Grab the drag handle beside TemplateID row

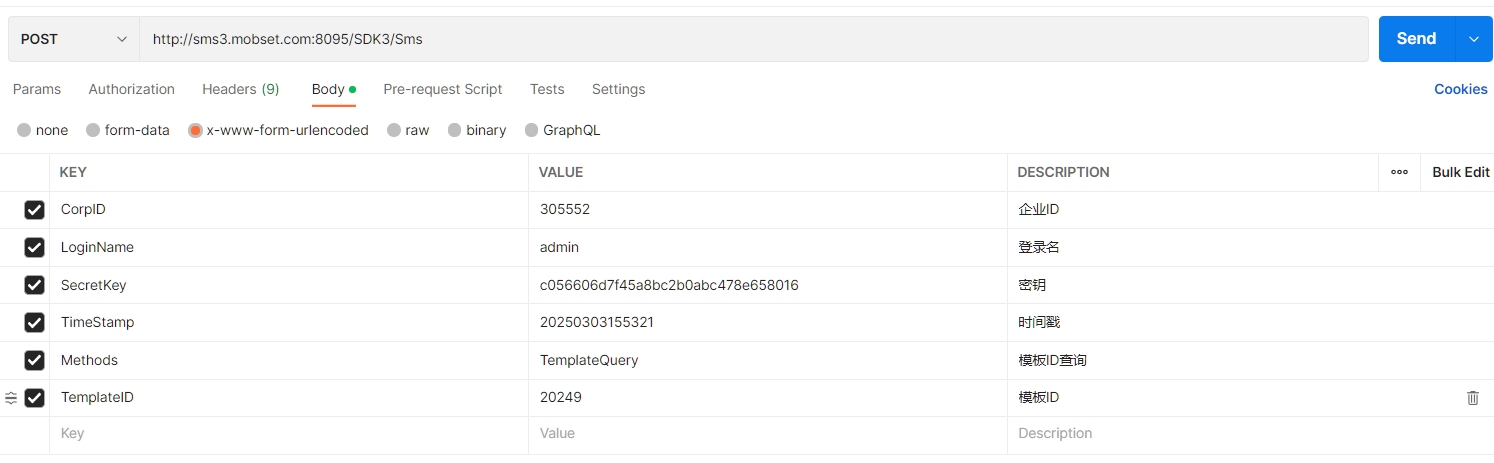[11, 398]
